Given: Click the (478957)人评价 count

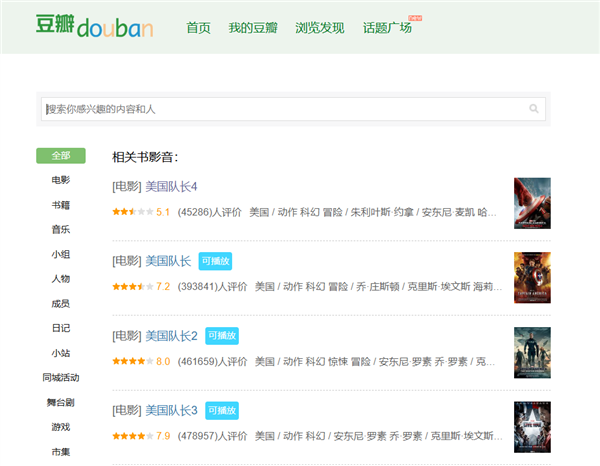Looking at the screenshot, I should 212,436.
